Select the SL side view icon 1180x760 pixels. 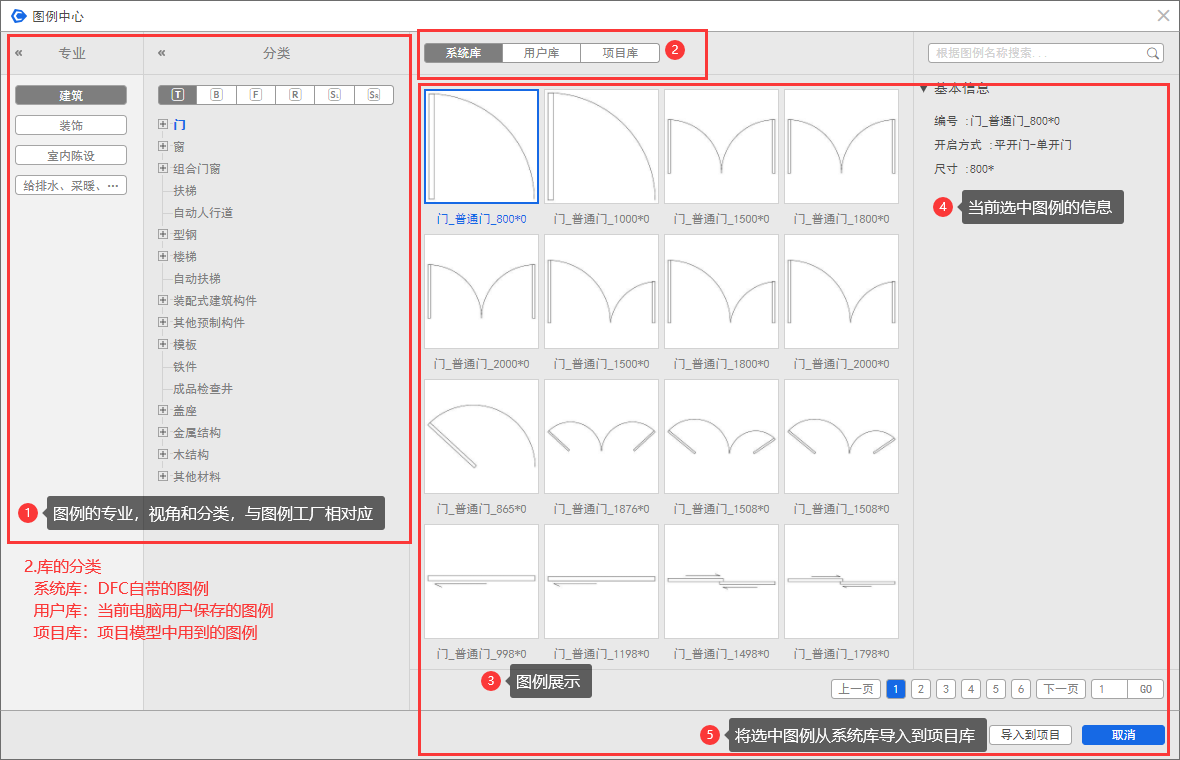(x=334, y=95)
